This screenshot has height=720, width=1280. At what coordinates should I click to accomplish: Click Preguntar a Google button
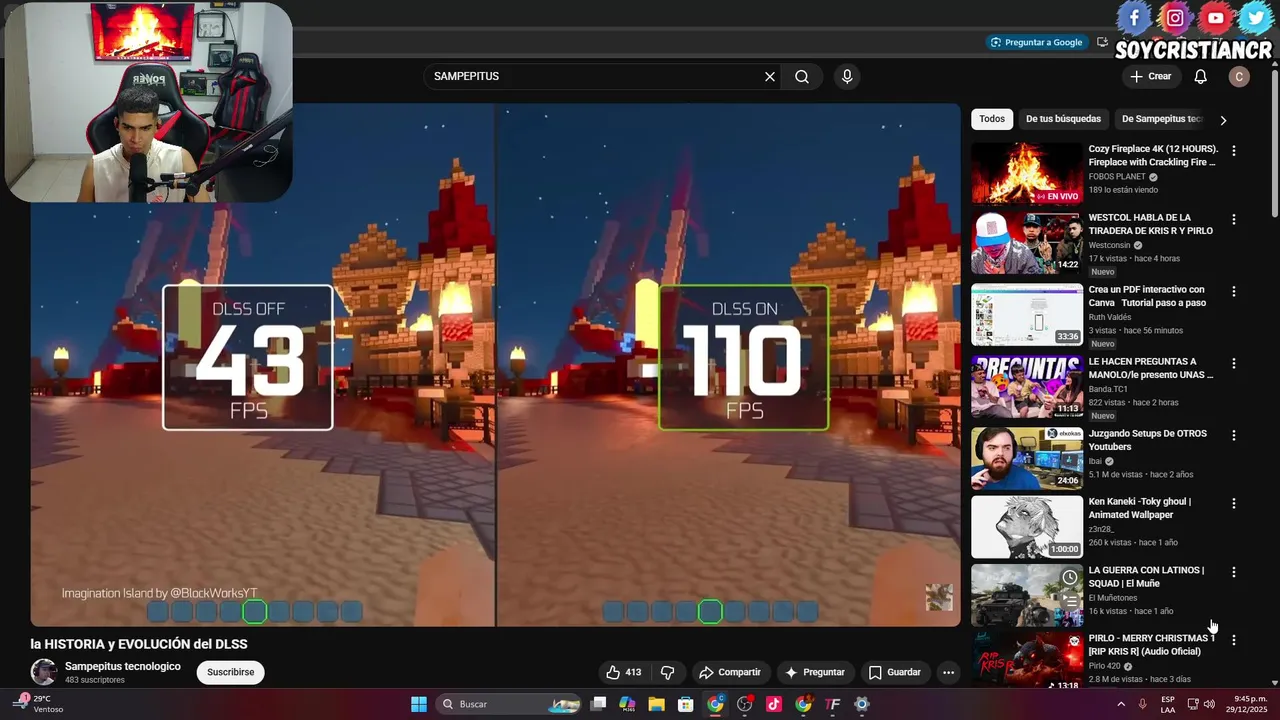[x=1036, y=42]
